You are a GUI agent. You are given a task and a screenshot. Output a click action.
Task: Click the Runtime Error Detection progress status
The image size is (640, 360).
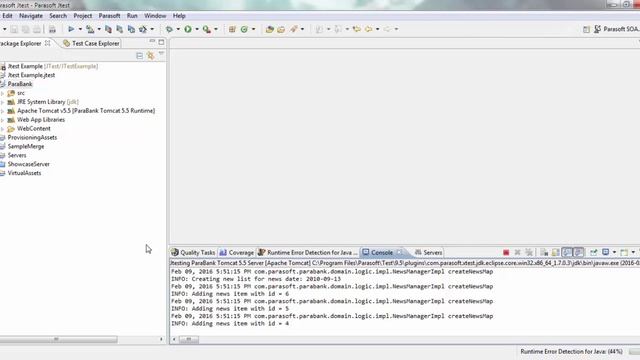click(x=571, y=351)
